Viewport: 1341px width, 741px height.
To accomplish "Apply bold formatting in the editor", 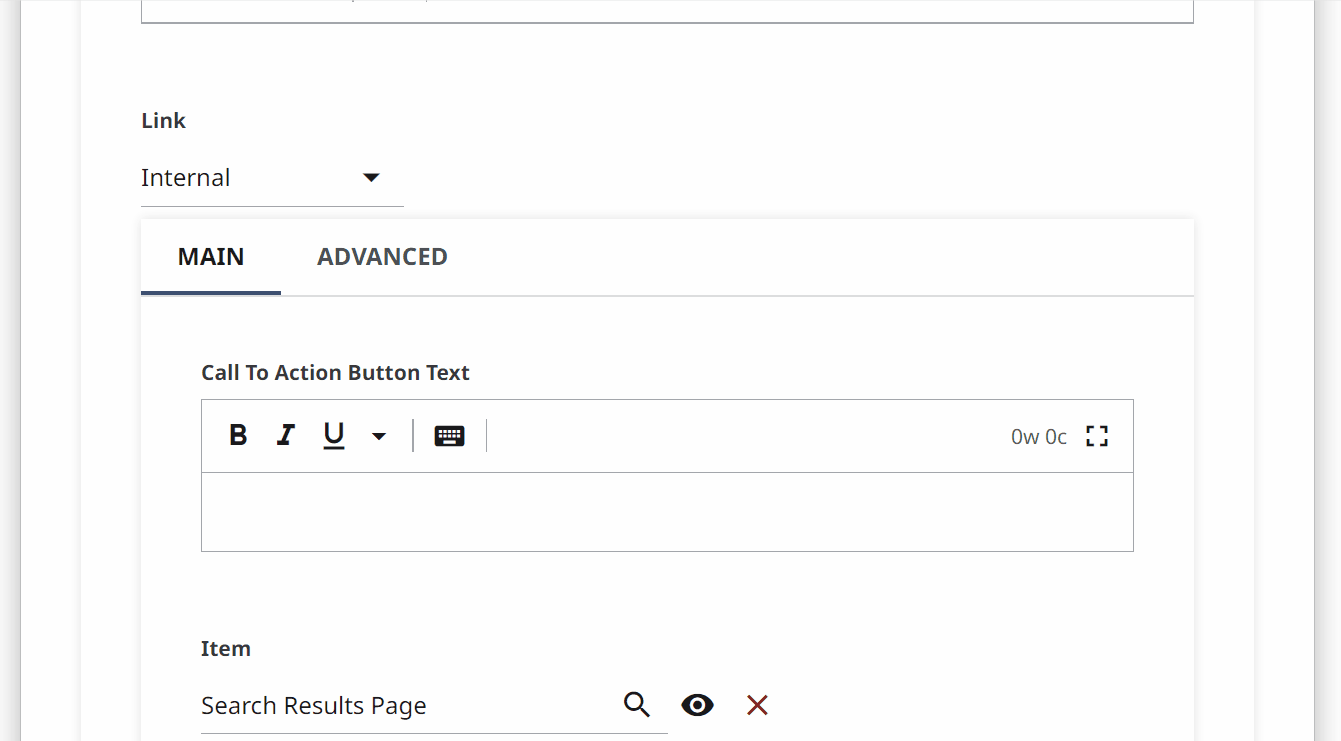I will tap(238, 435).
